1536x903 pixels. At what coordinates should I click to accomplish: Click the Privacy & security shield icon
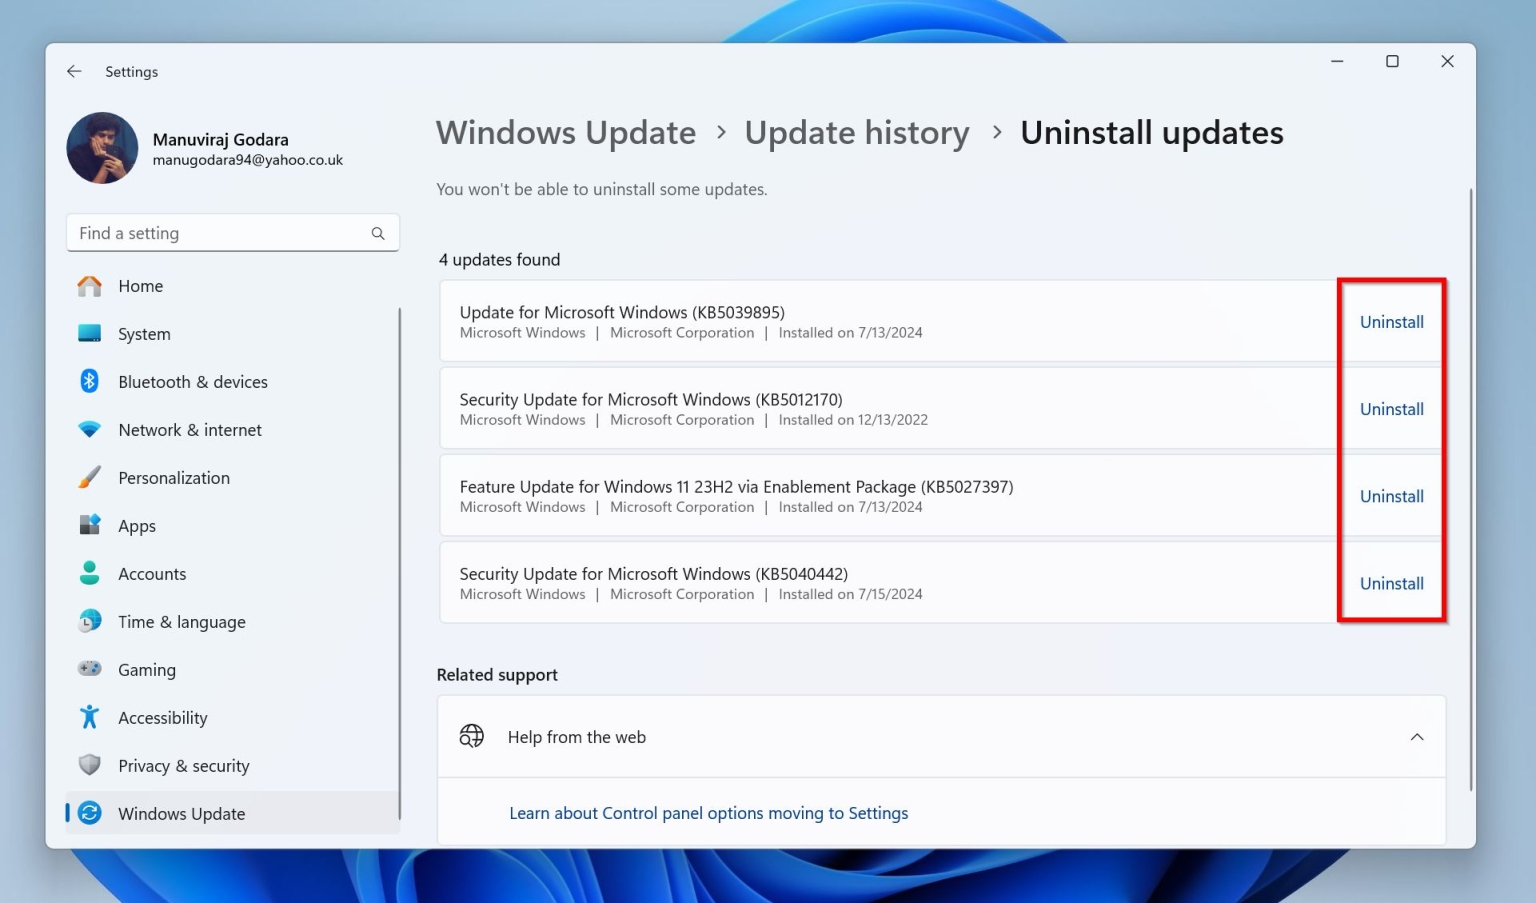pos(90,765)
